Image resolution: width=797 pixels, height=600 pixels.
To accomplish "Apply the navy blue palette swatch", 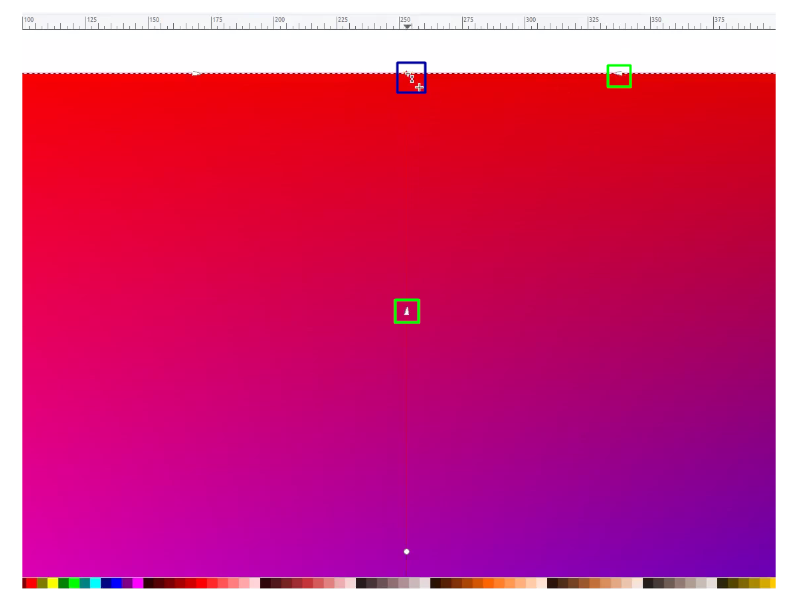I will 106,583.
